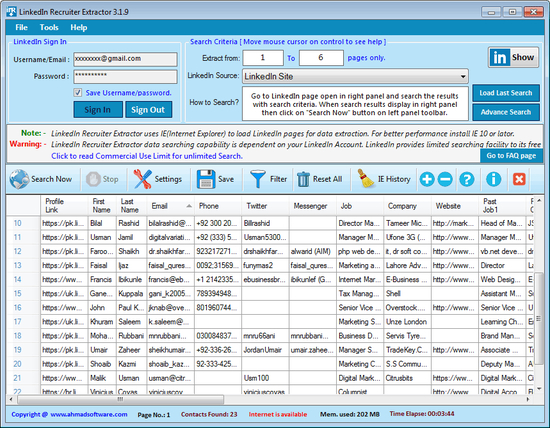Click the Profile Link column header

(64, 206)
